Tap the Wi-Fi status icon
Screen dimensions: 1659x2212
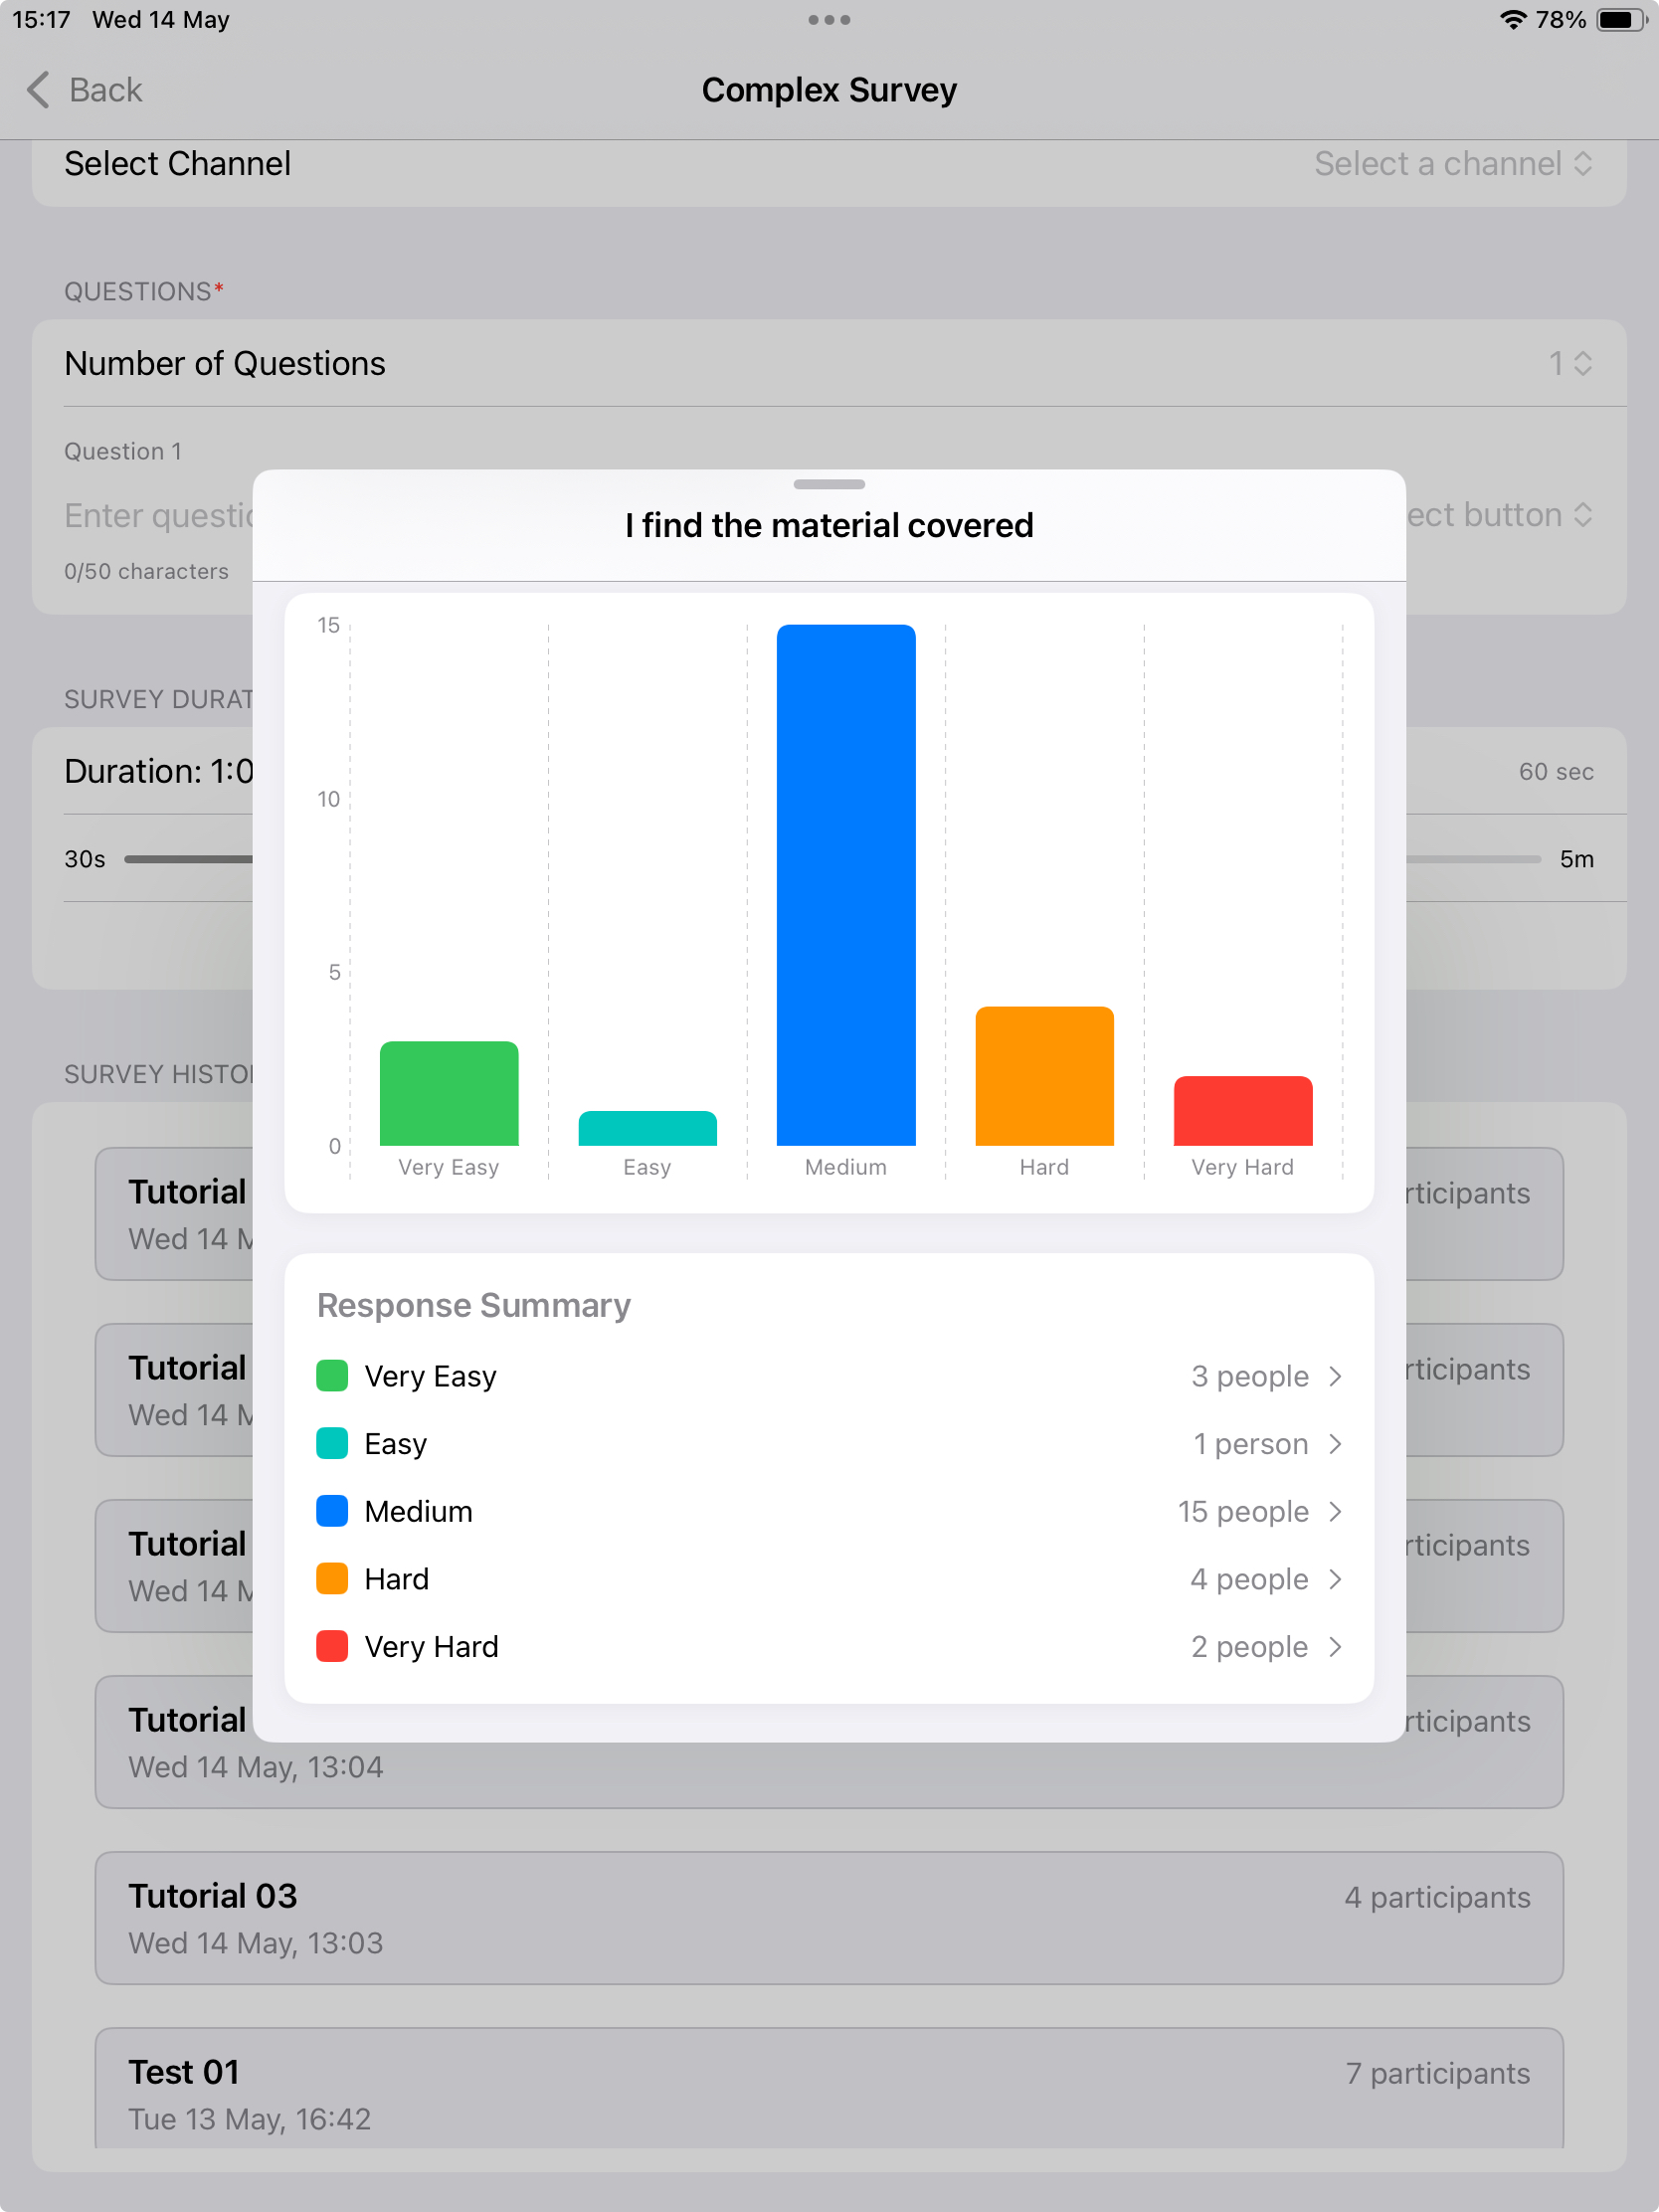click(1513, 20)
